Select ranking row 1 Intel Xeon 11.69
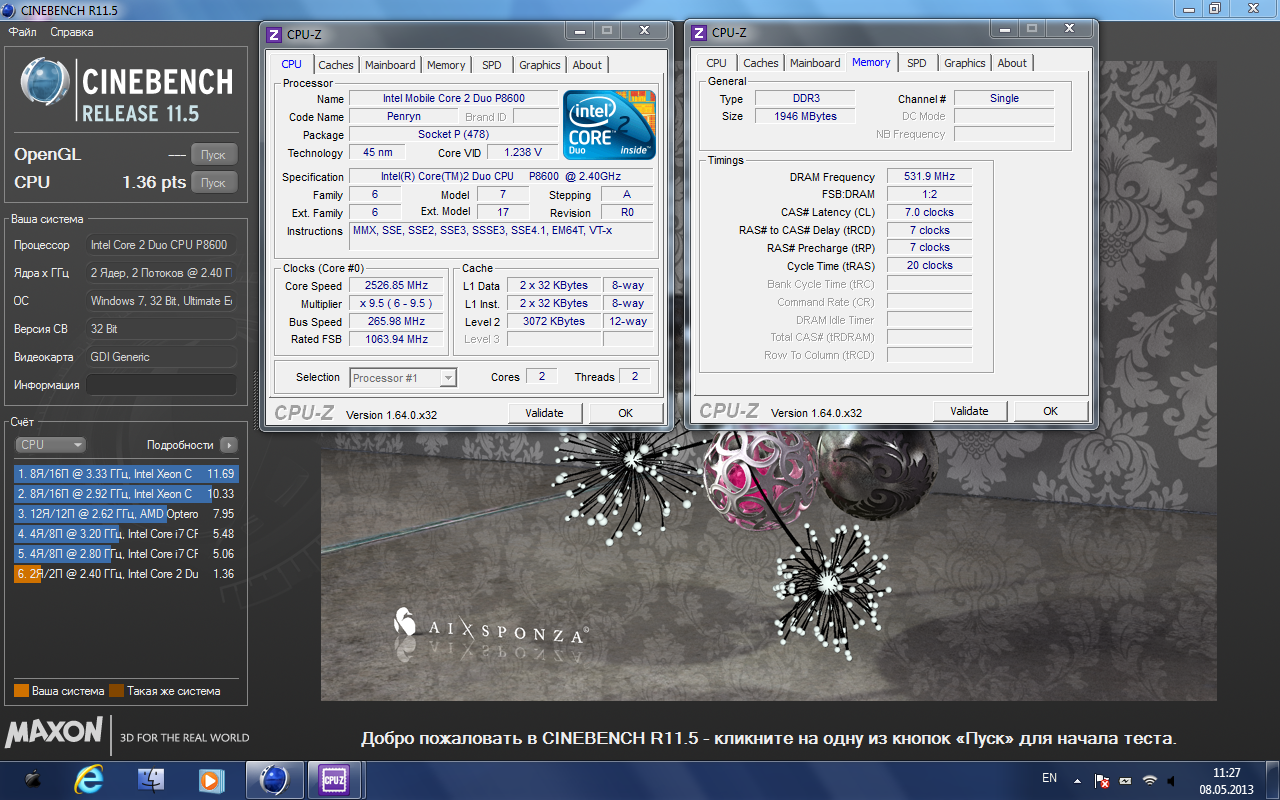 point(126,474)
